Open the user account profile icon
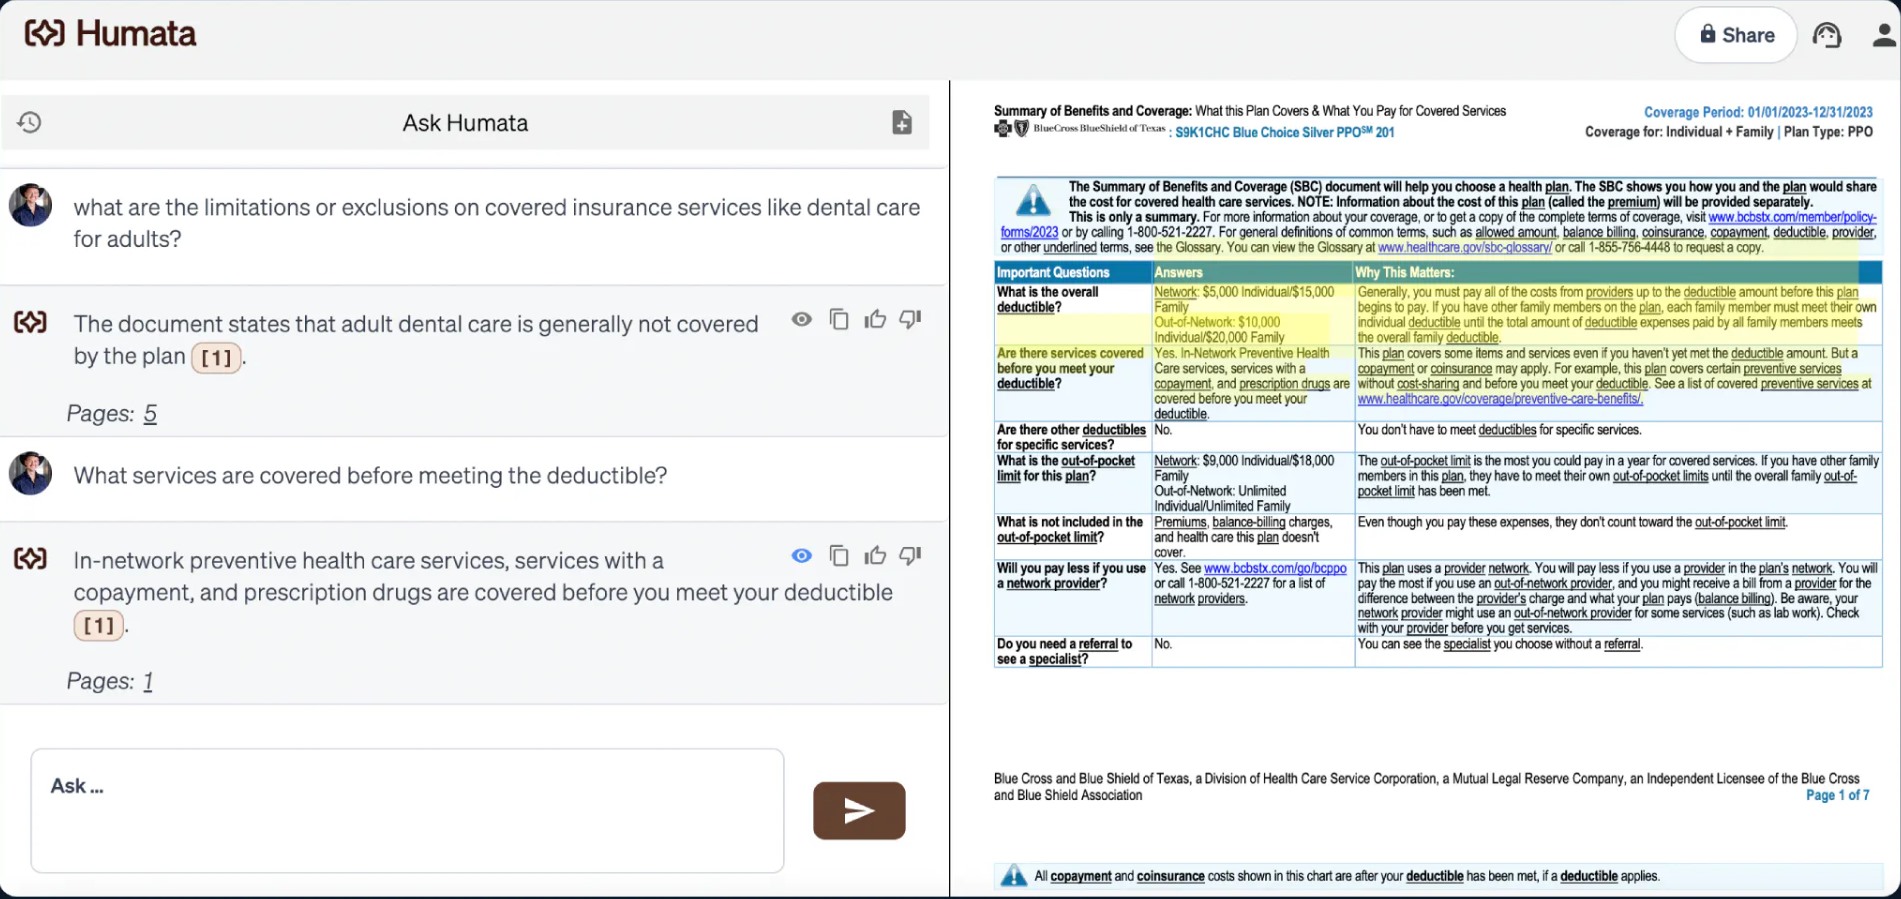This screenshot has width=1901, height=899. click(1884, 35)
